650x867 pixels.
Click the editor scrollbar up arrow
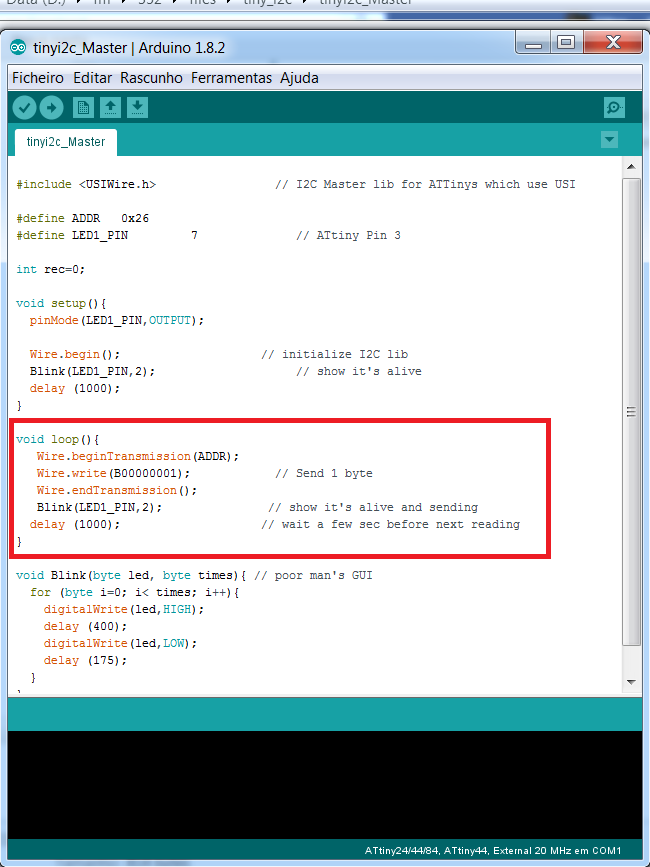coord(631,166)
